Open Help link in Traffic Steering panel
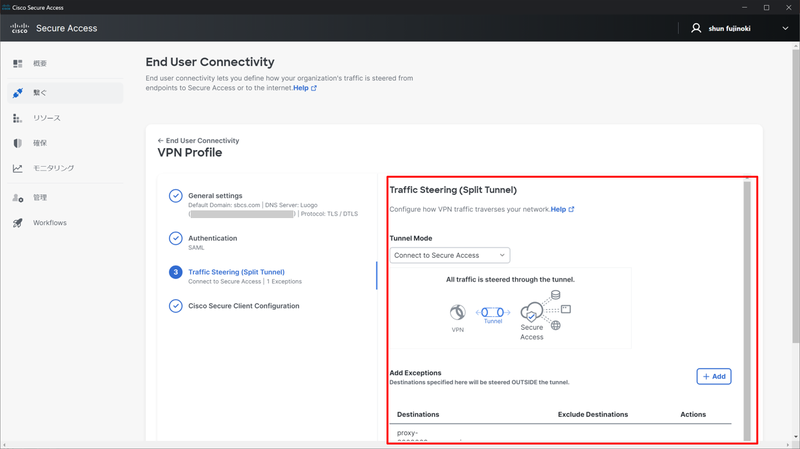The image size is (800, 449). click(562, 209)
